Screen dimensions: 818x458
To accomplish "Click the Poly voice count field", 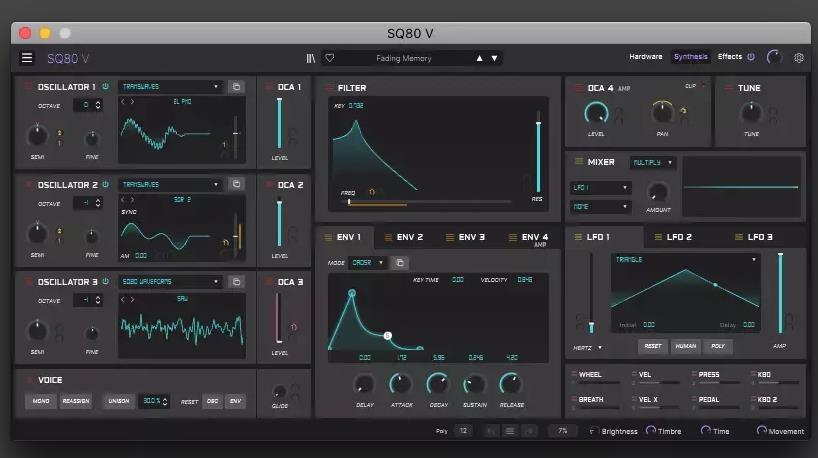I will (463, 431).
